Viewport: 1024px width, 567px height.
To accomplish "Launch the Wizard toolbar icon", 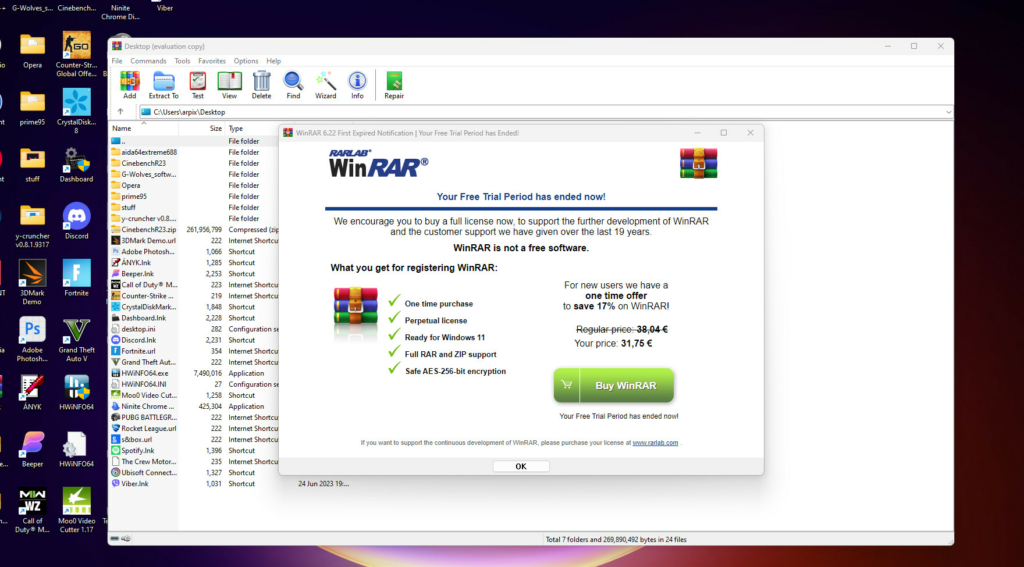I will pyautogui.click(x=326, y=81).
